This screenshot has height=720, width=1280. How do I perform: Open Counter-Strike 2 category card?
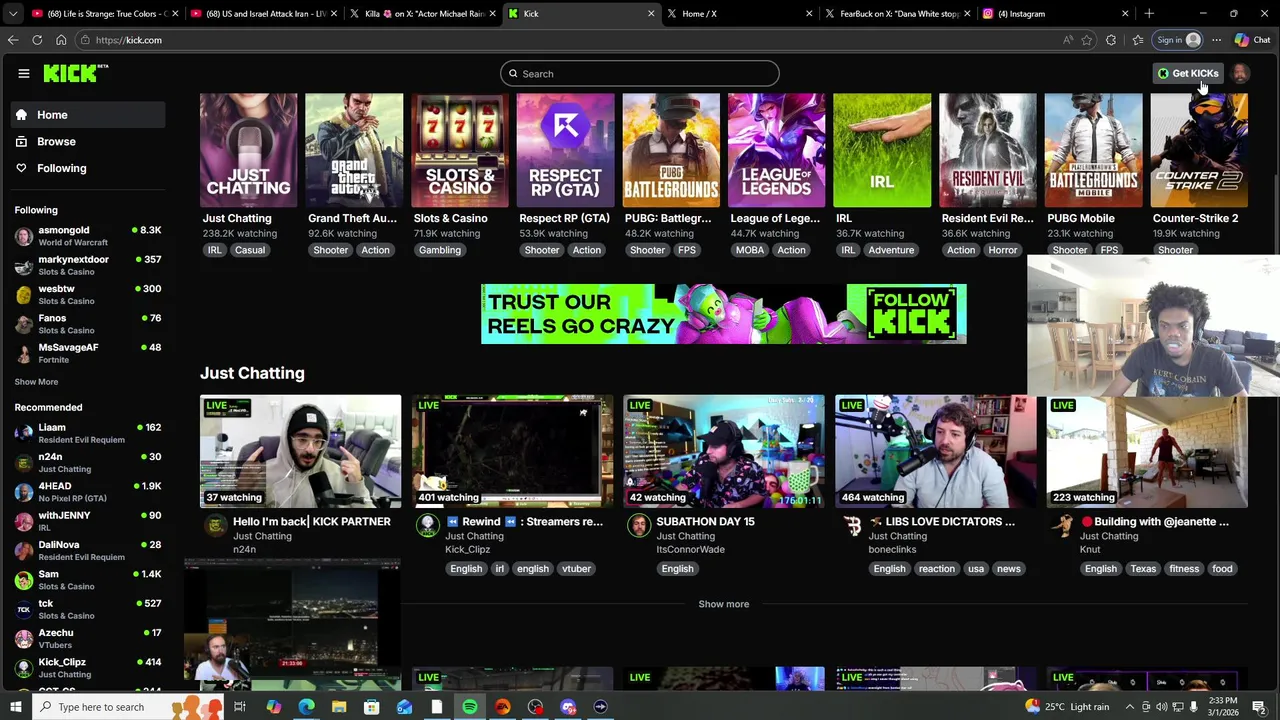(1199, 150)
